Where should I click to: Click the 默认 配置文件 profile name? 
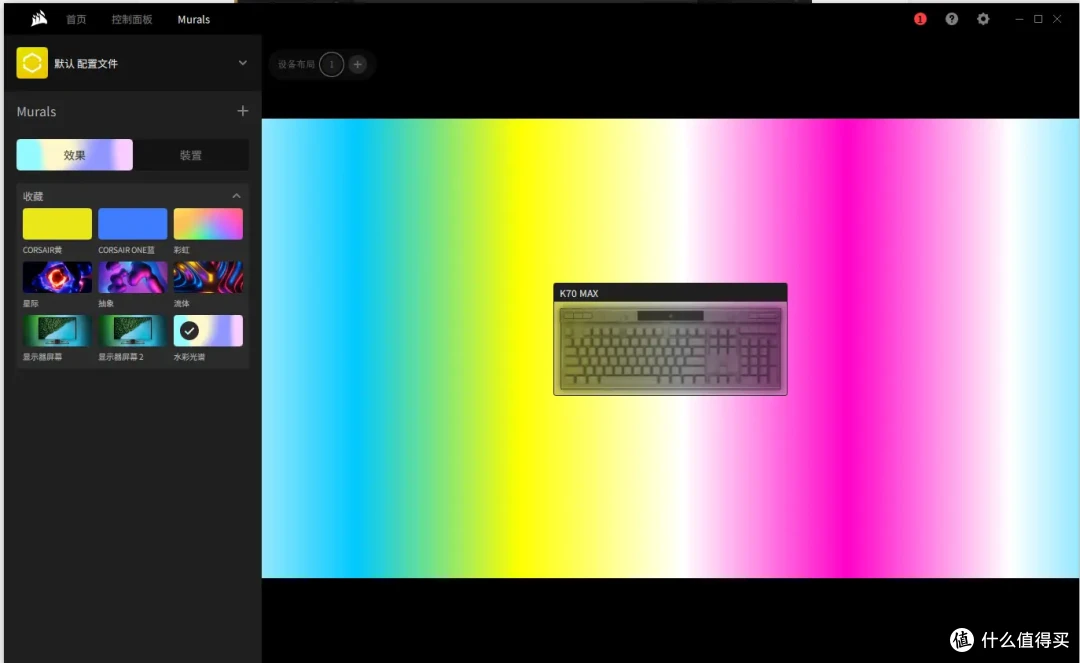pyautogui.click(x=86, y=63)
